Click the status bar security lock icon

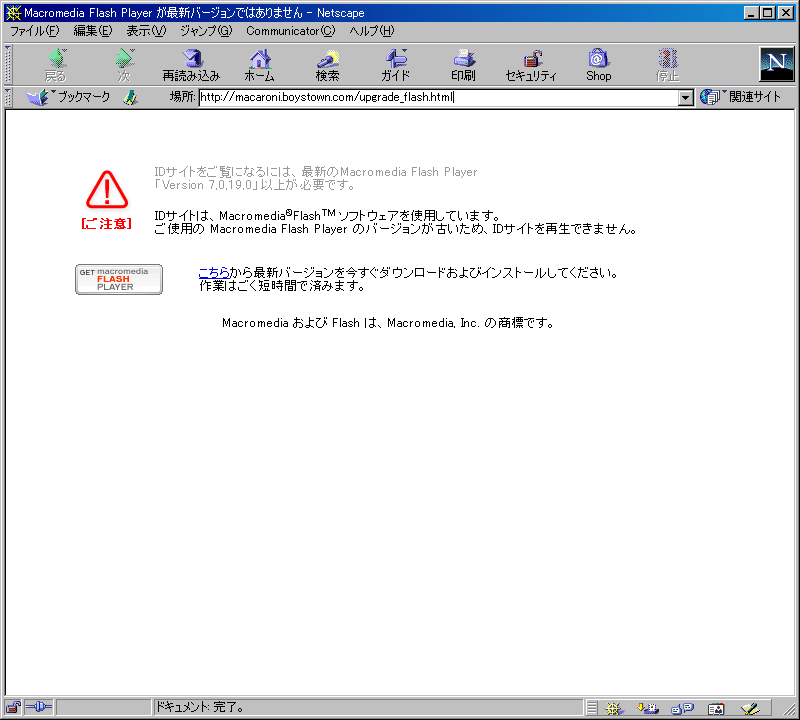(x=13, y=707)
